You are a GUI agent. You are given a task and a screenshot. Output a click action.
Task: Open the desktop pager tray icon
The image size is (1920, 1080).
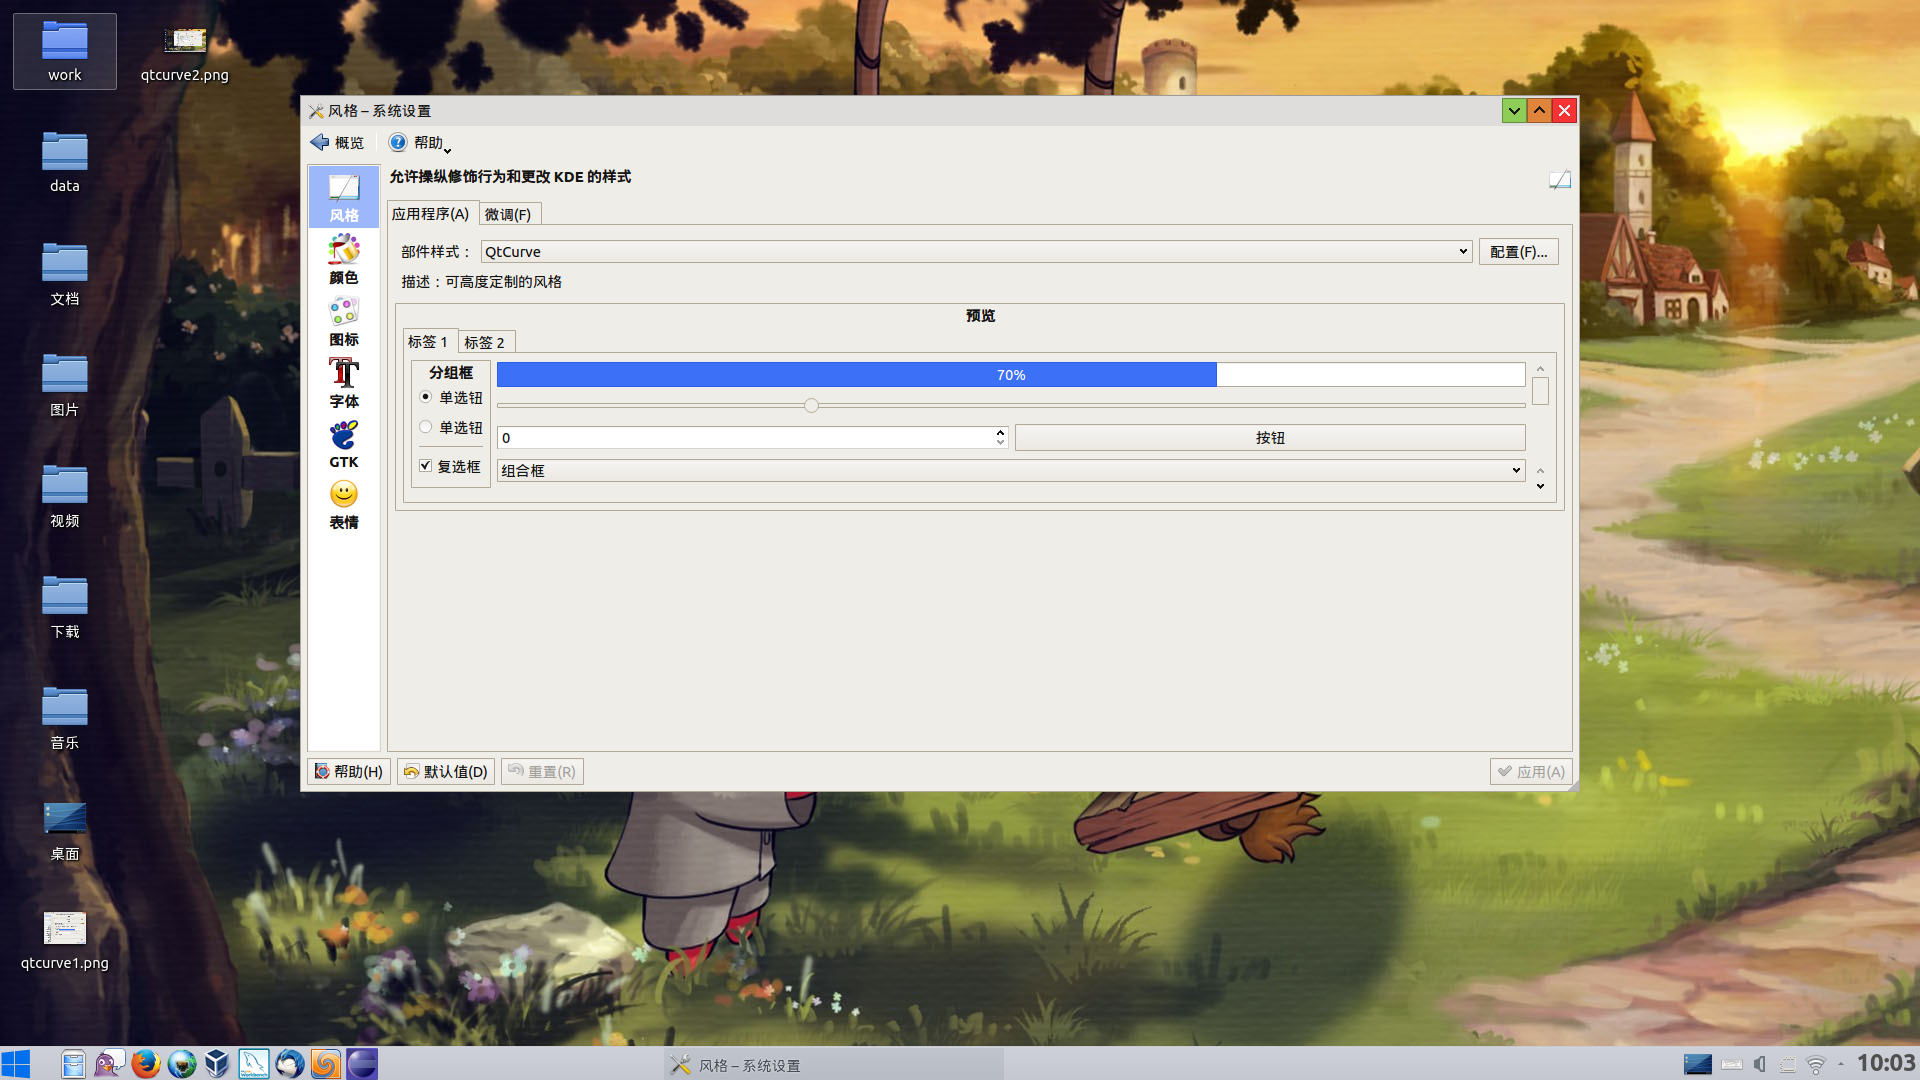pos(1697,1065)
